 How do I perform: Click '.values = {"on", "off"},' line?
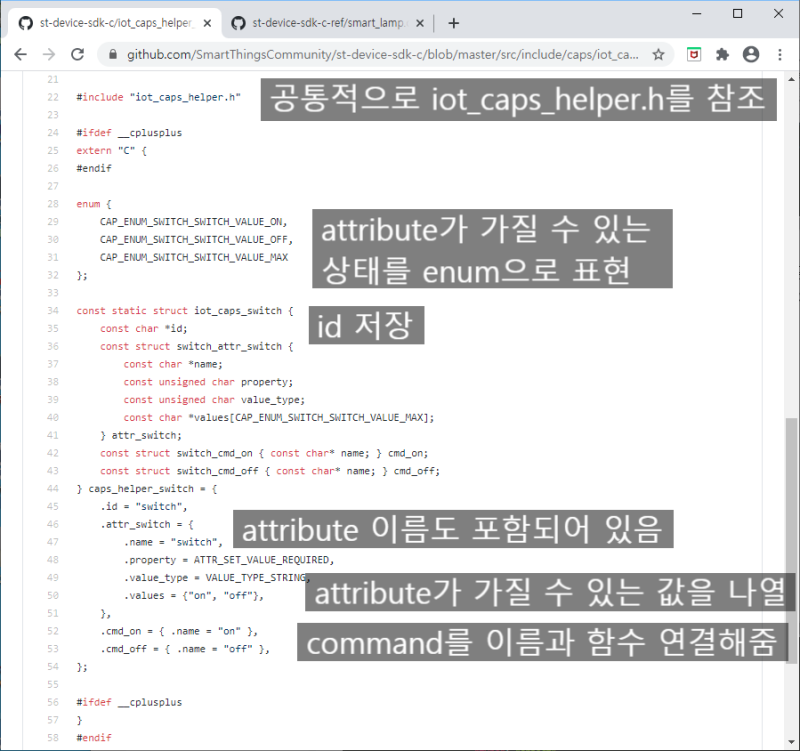click(x=193, y=595)
